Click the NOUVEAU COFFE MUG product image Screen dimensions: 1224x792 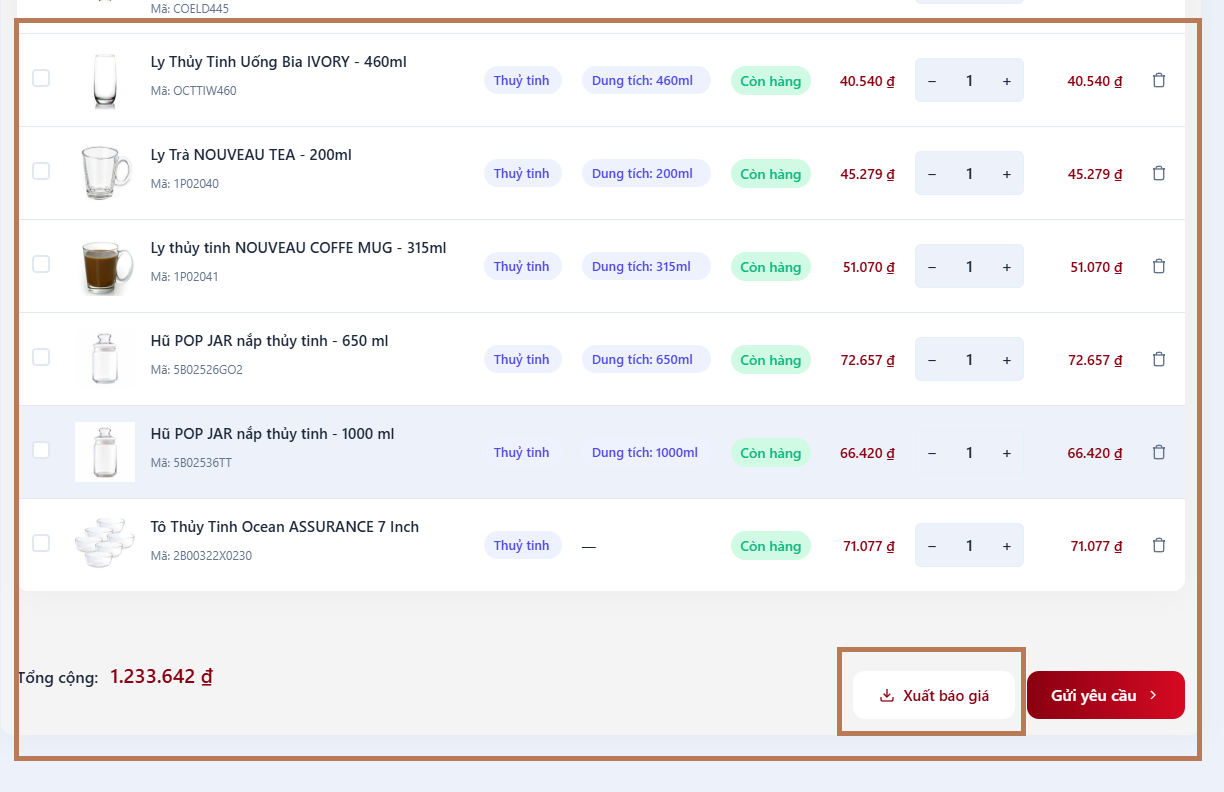105,266
